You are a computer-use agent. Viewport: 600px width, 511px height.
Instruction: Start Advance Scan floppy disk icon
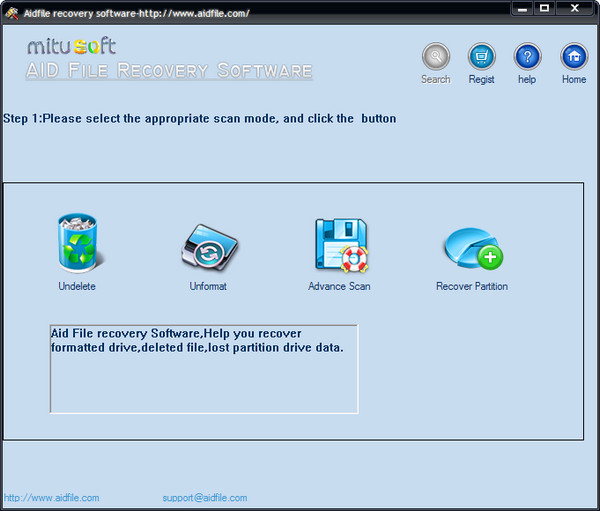[x=341, y=245]
